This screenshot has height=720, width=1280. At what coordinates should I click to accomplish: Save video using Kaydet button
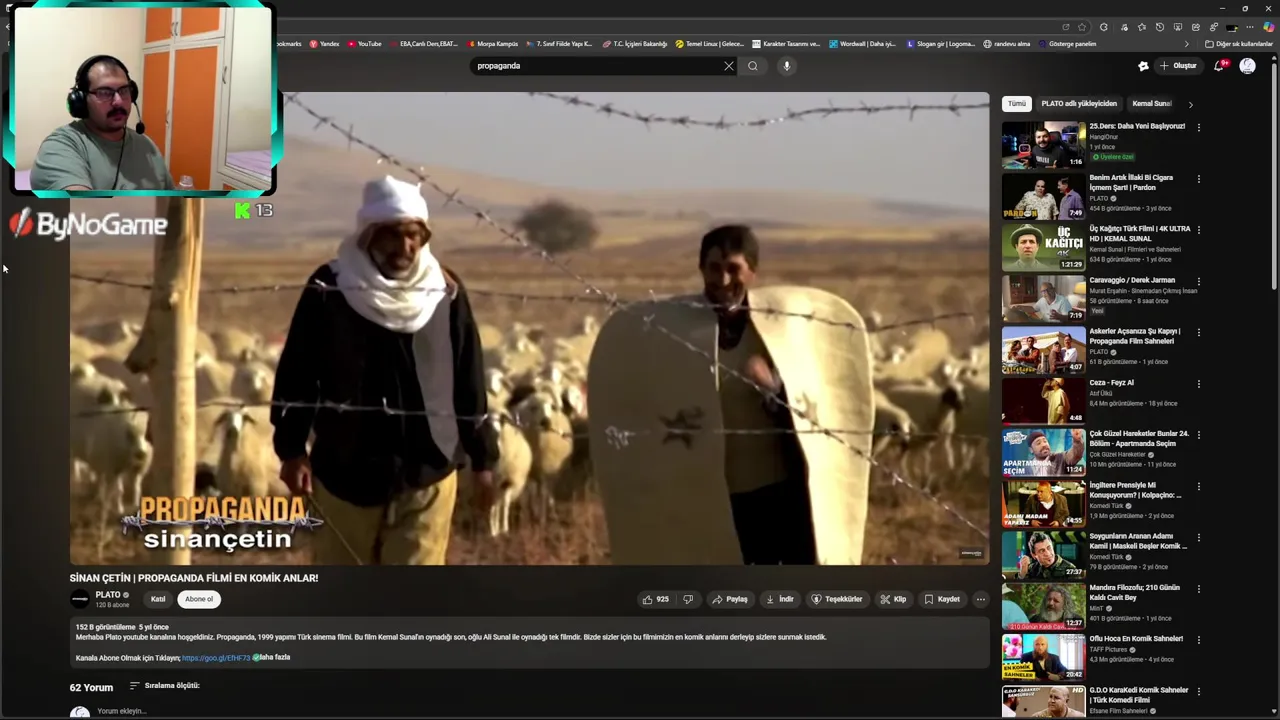(x=942, y=599)
